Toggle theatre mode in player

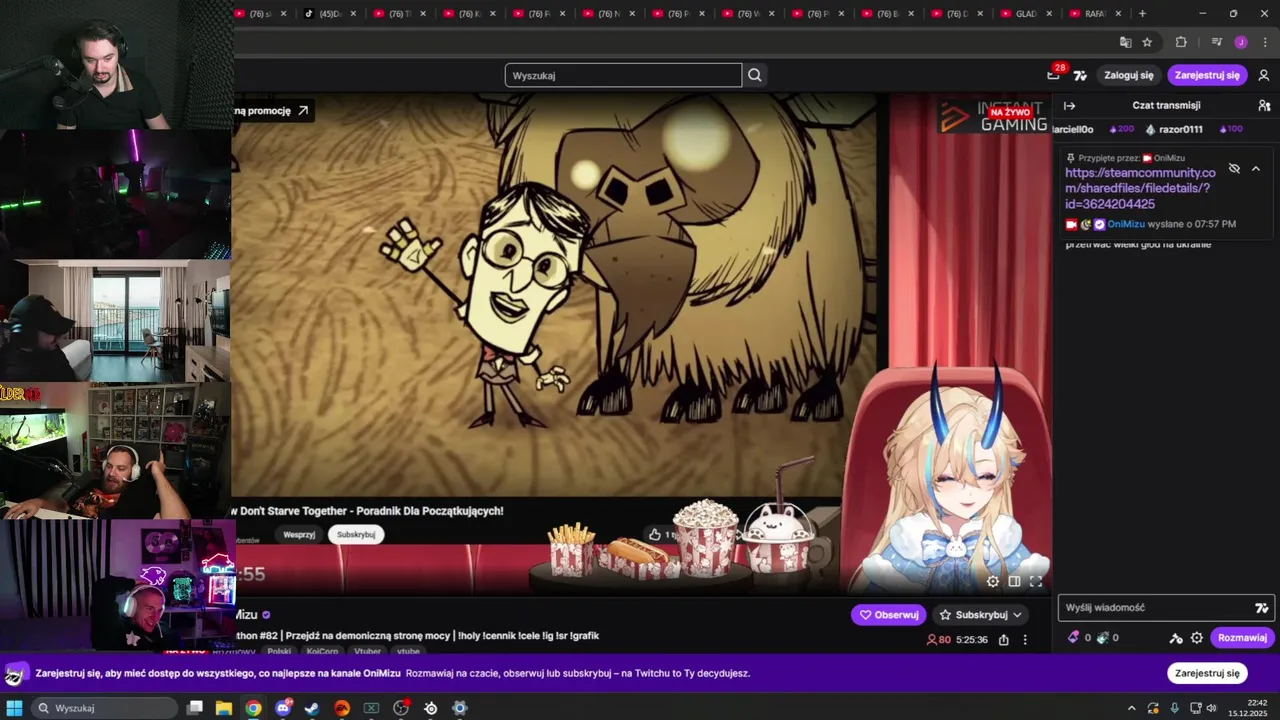[x=1014, y=581]
